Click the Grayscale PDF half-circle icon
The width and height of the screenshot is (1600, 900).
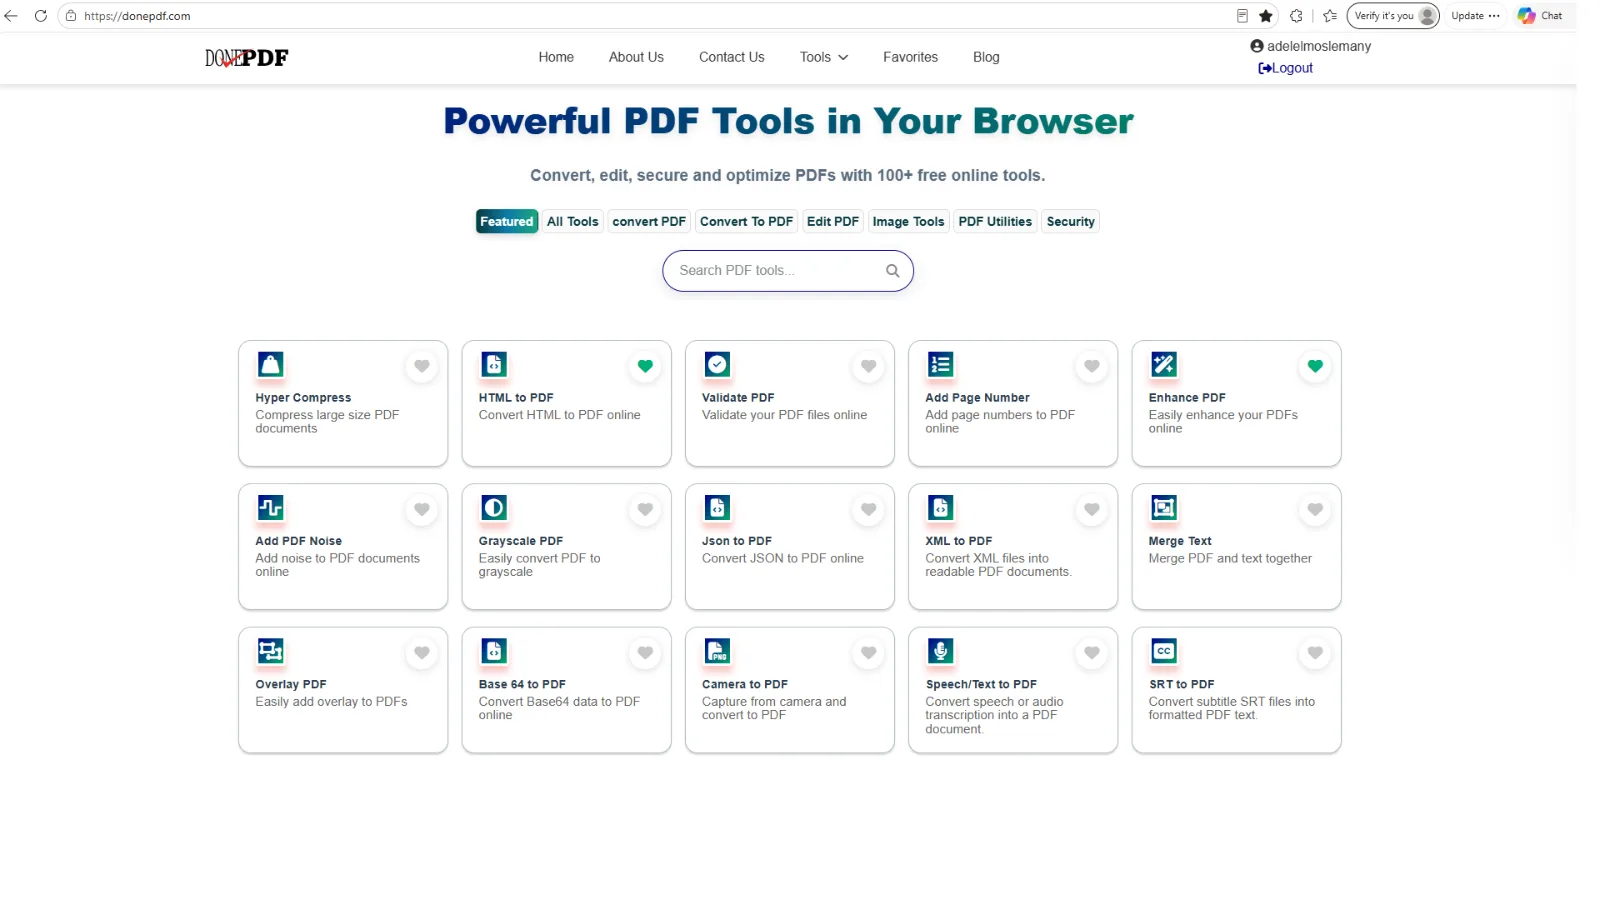pyautogui.click(x=494, y=507)
